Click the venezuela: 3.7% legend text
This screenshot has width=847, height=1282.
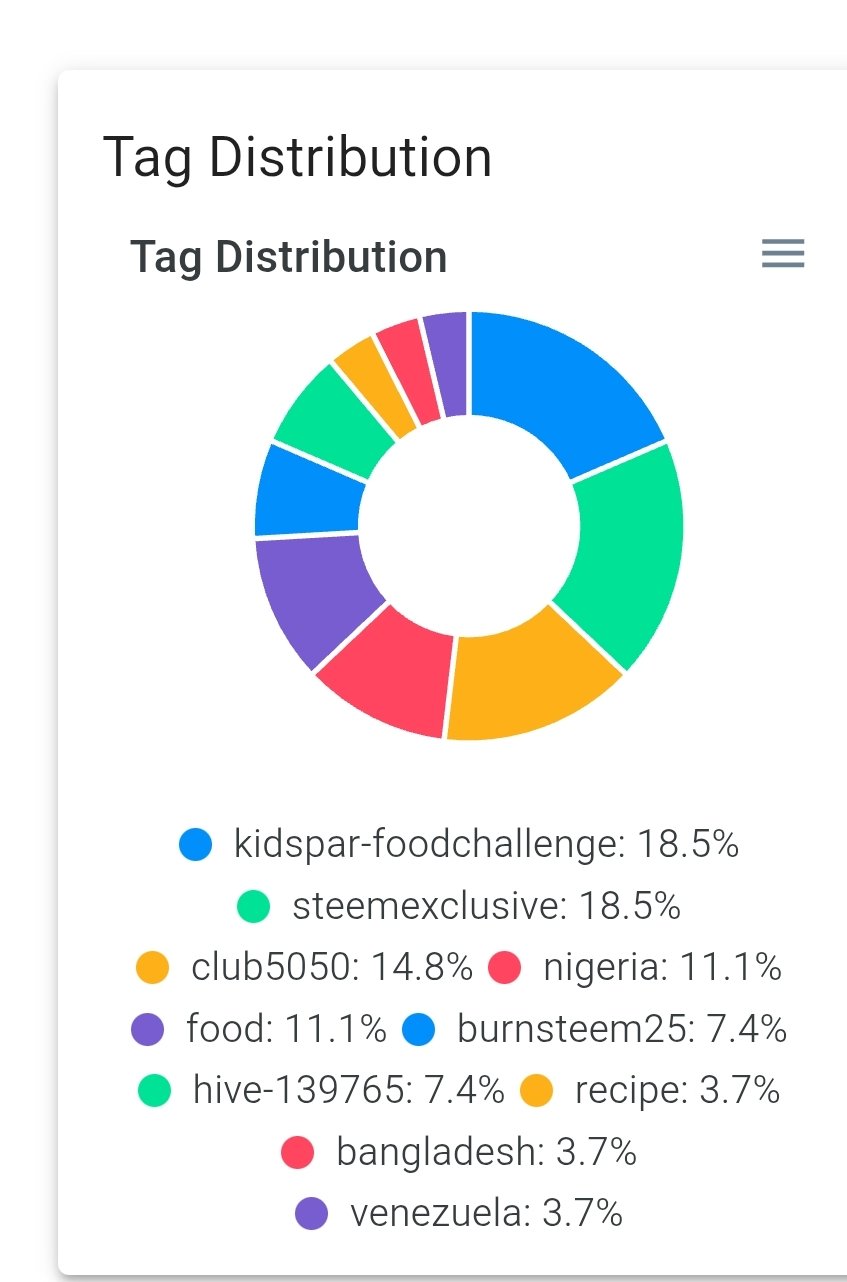(486, 1213)
